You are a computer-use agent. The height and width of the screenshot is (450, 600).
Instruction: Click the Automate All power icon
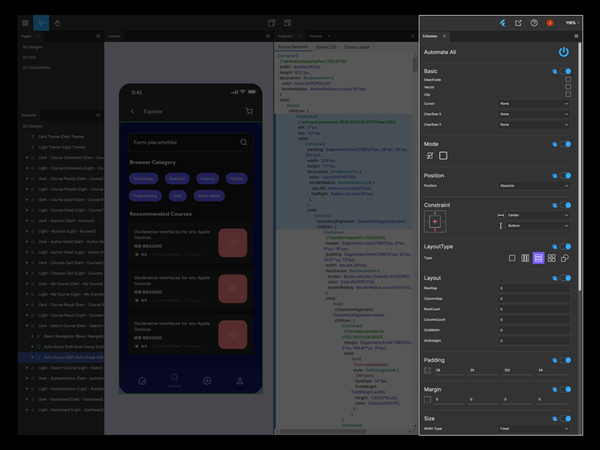coord(563,51)
